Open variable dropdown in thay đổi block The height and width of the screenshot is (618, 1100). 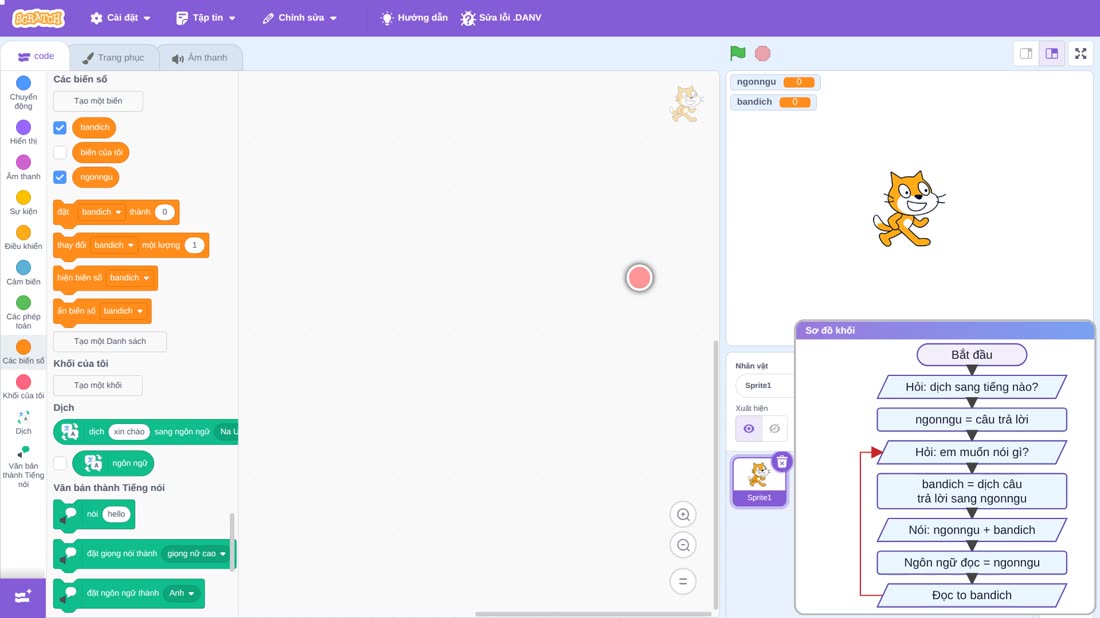pyautogui.click(x=114, y=245)
